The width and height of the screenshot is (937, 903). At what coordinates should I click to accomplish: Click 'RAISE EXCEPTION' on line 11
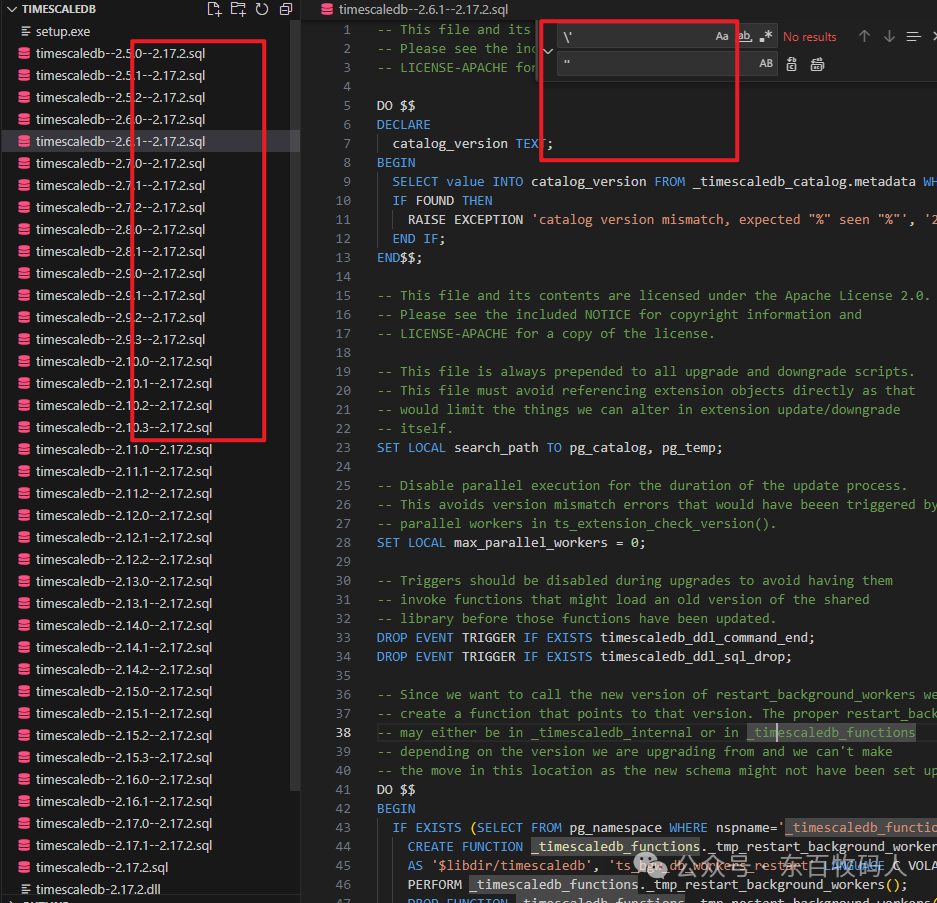tap(465, 220)
